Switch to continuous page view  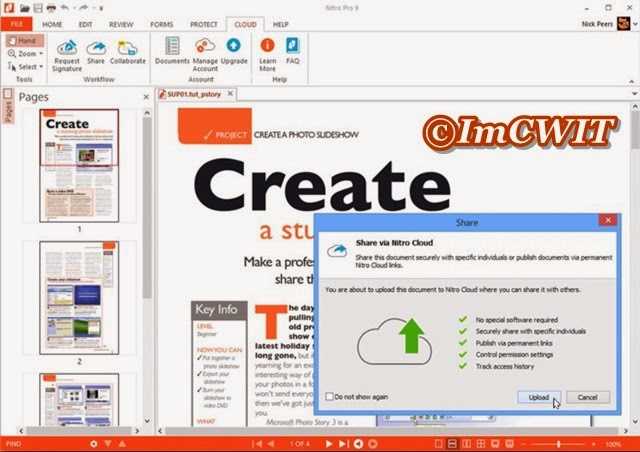click(452, 444)
